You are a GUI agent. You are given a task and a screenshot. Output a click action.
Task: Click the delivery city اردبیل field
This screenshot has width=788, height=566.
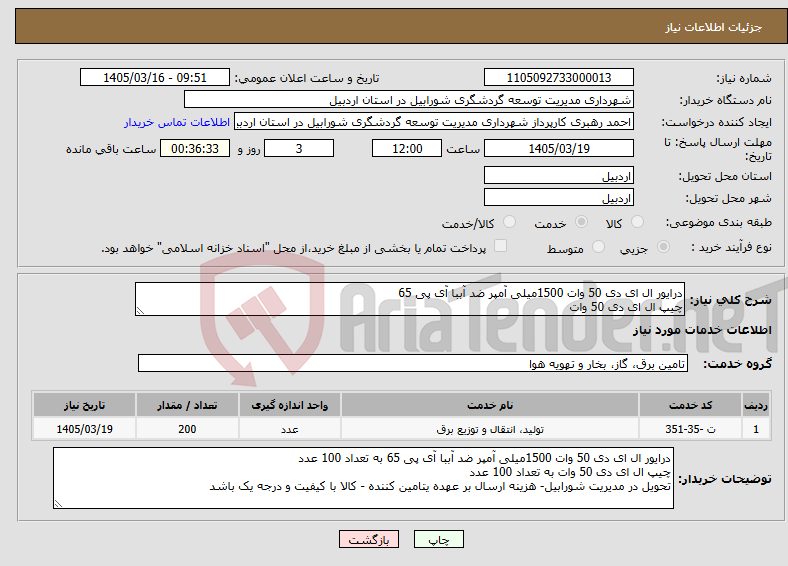(559, 198)
